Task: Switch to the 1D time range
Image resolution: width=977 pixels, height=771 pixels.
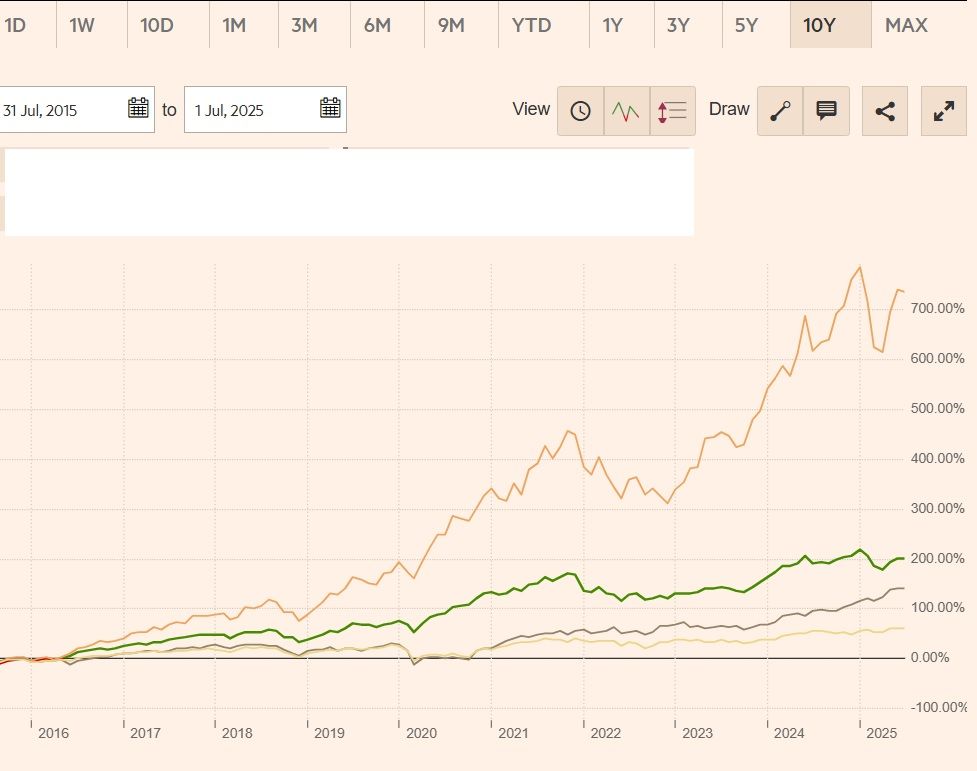Action: pyautogui.click(x=15, y=25)
